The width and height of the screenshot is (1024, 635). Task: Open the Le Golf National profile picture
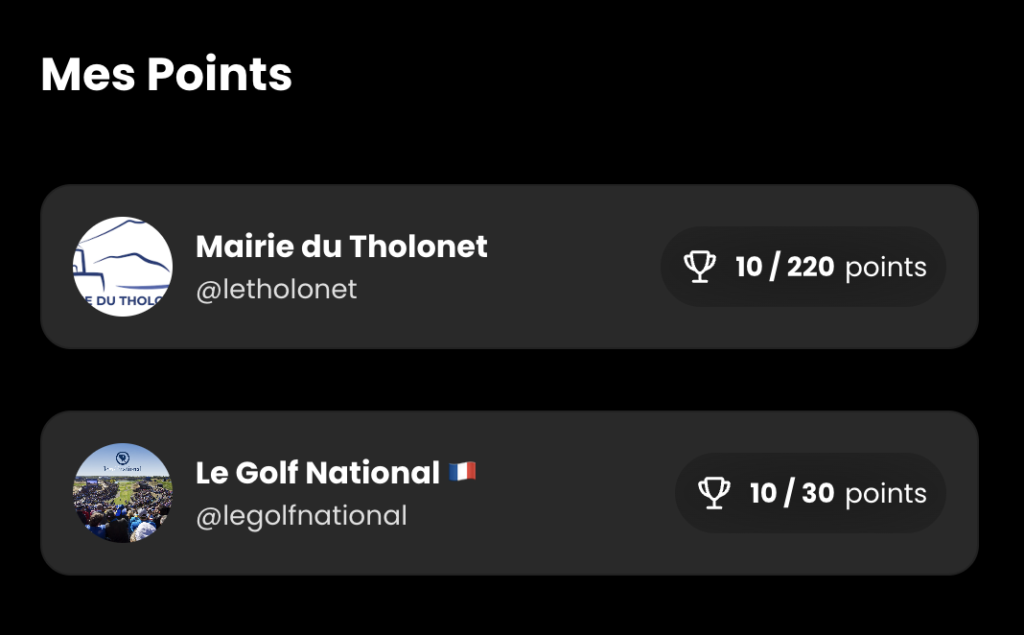point(123,493)
